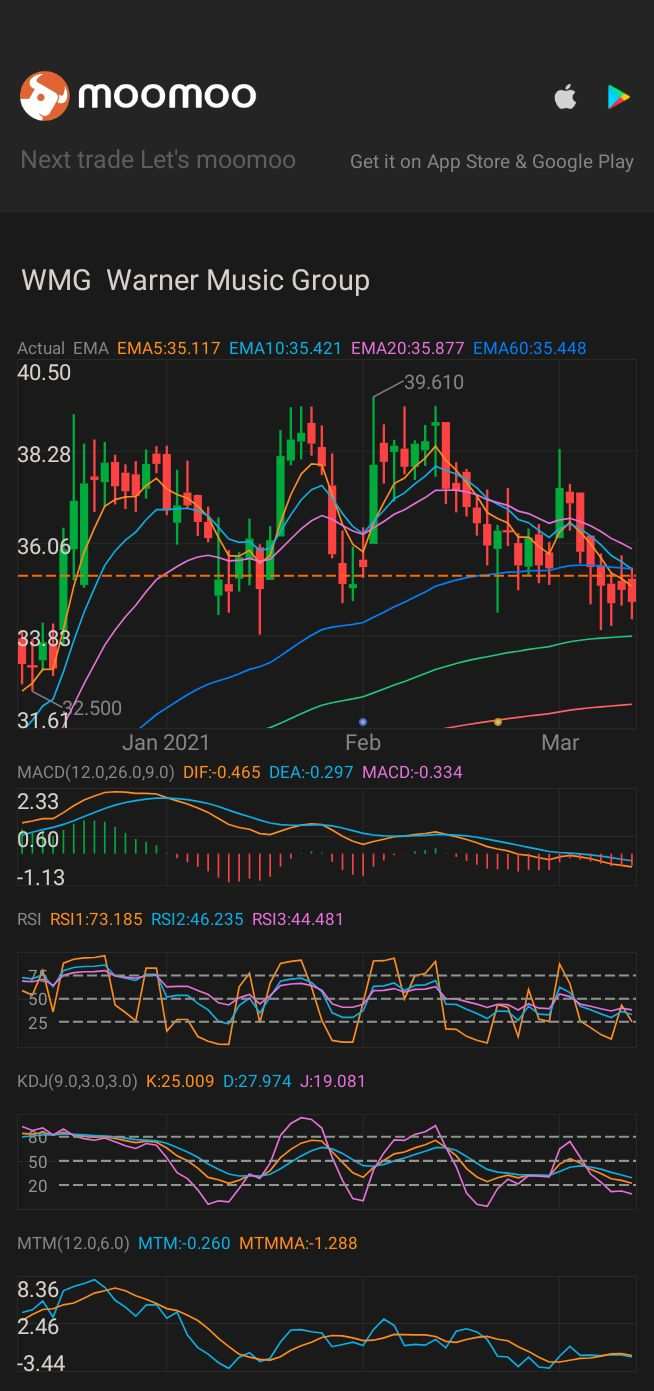
Task: Select the 'Next trade Let's moomoo' tagline
Action: tap(158, 159)
